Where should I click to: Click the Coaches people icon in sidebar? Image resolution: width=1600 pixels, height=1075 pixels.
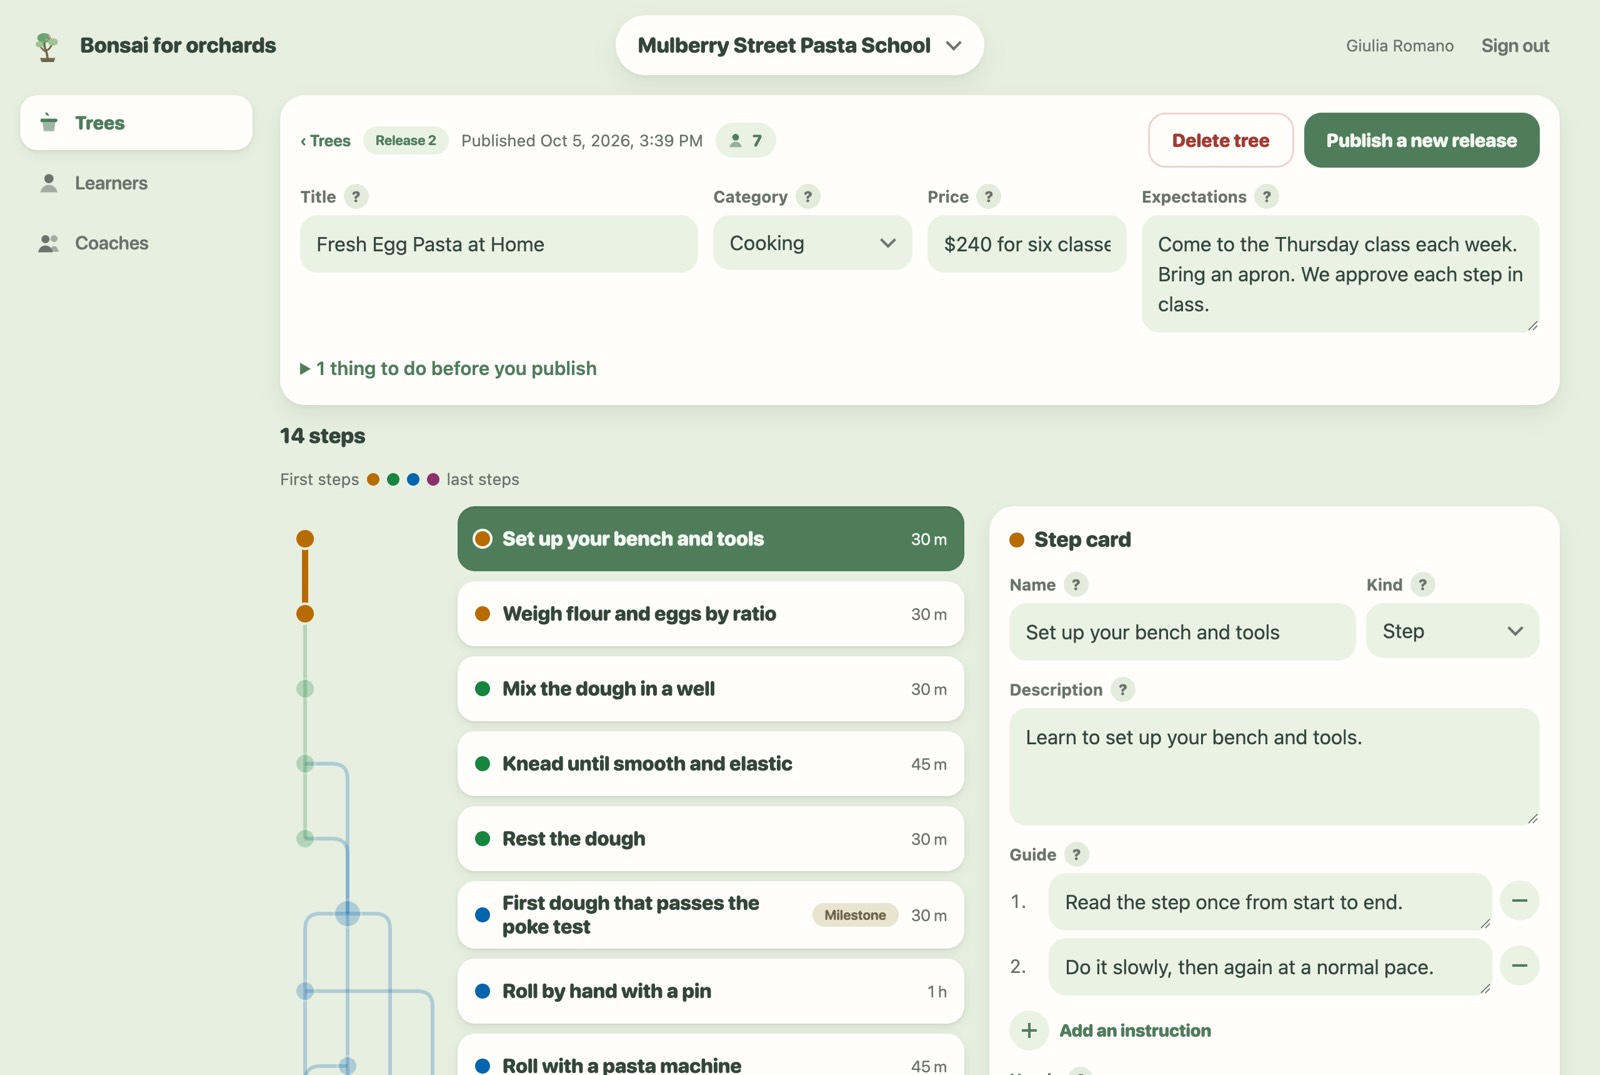[48, 243]
